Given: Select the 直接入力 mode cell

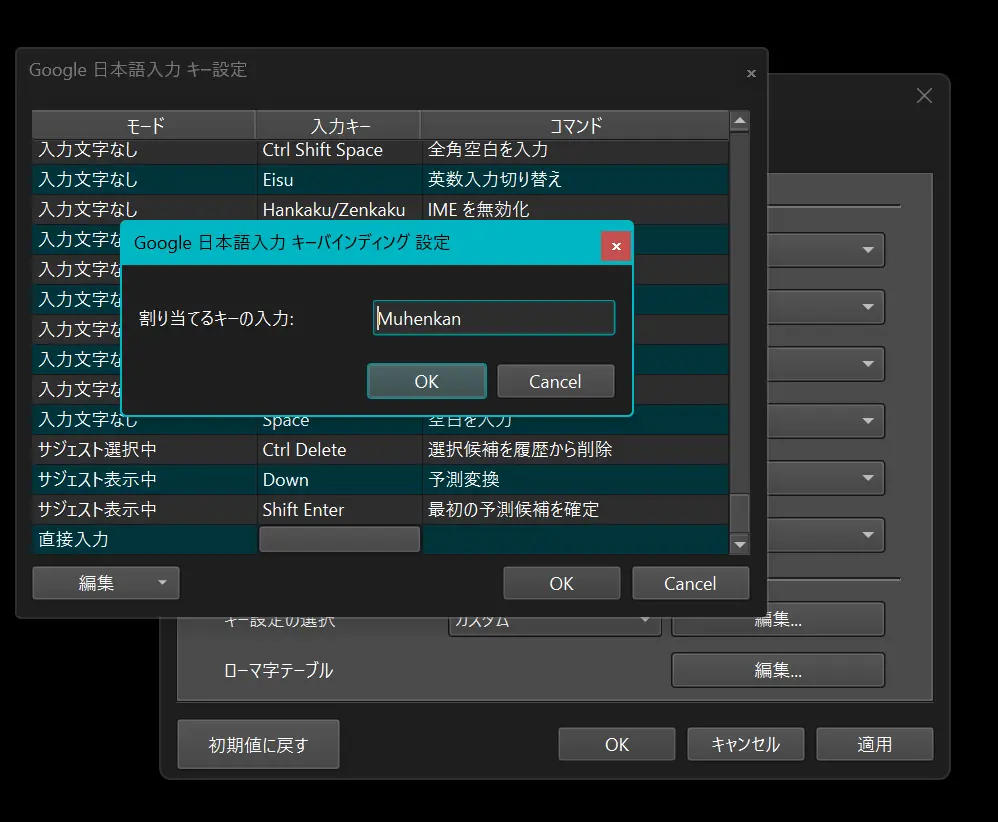Looking at the screenshot, I should pyautogui.click(x=144, y=539).
